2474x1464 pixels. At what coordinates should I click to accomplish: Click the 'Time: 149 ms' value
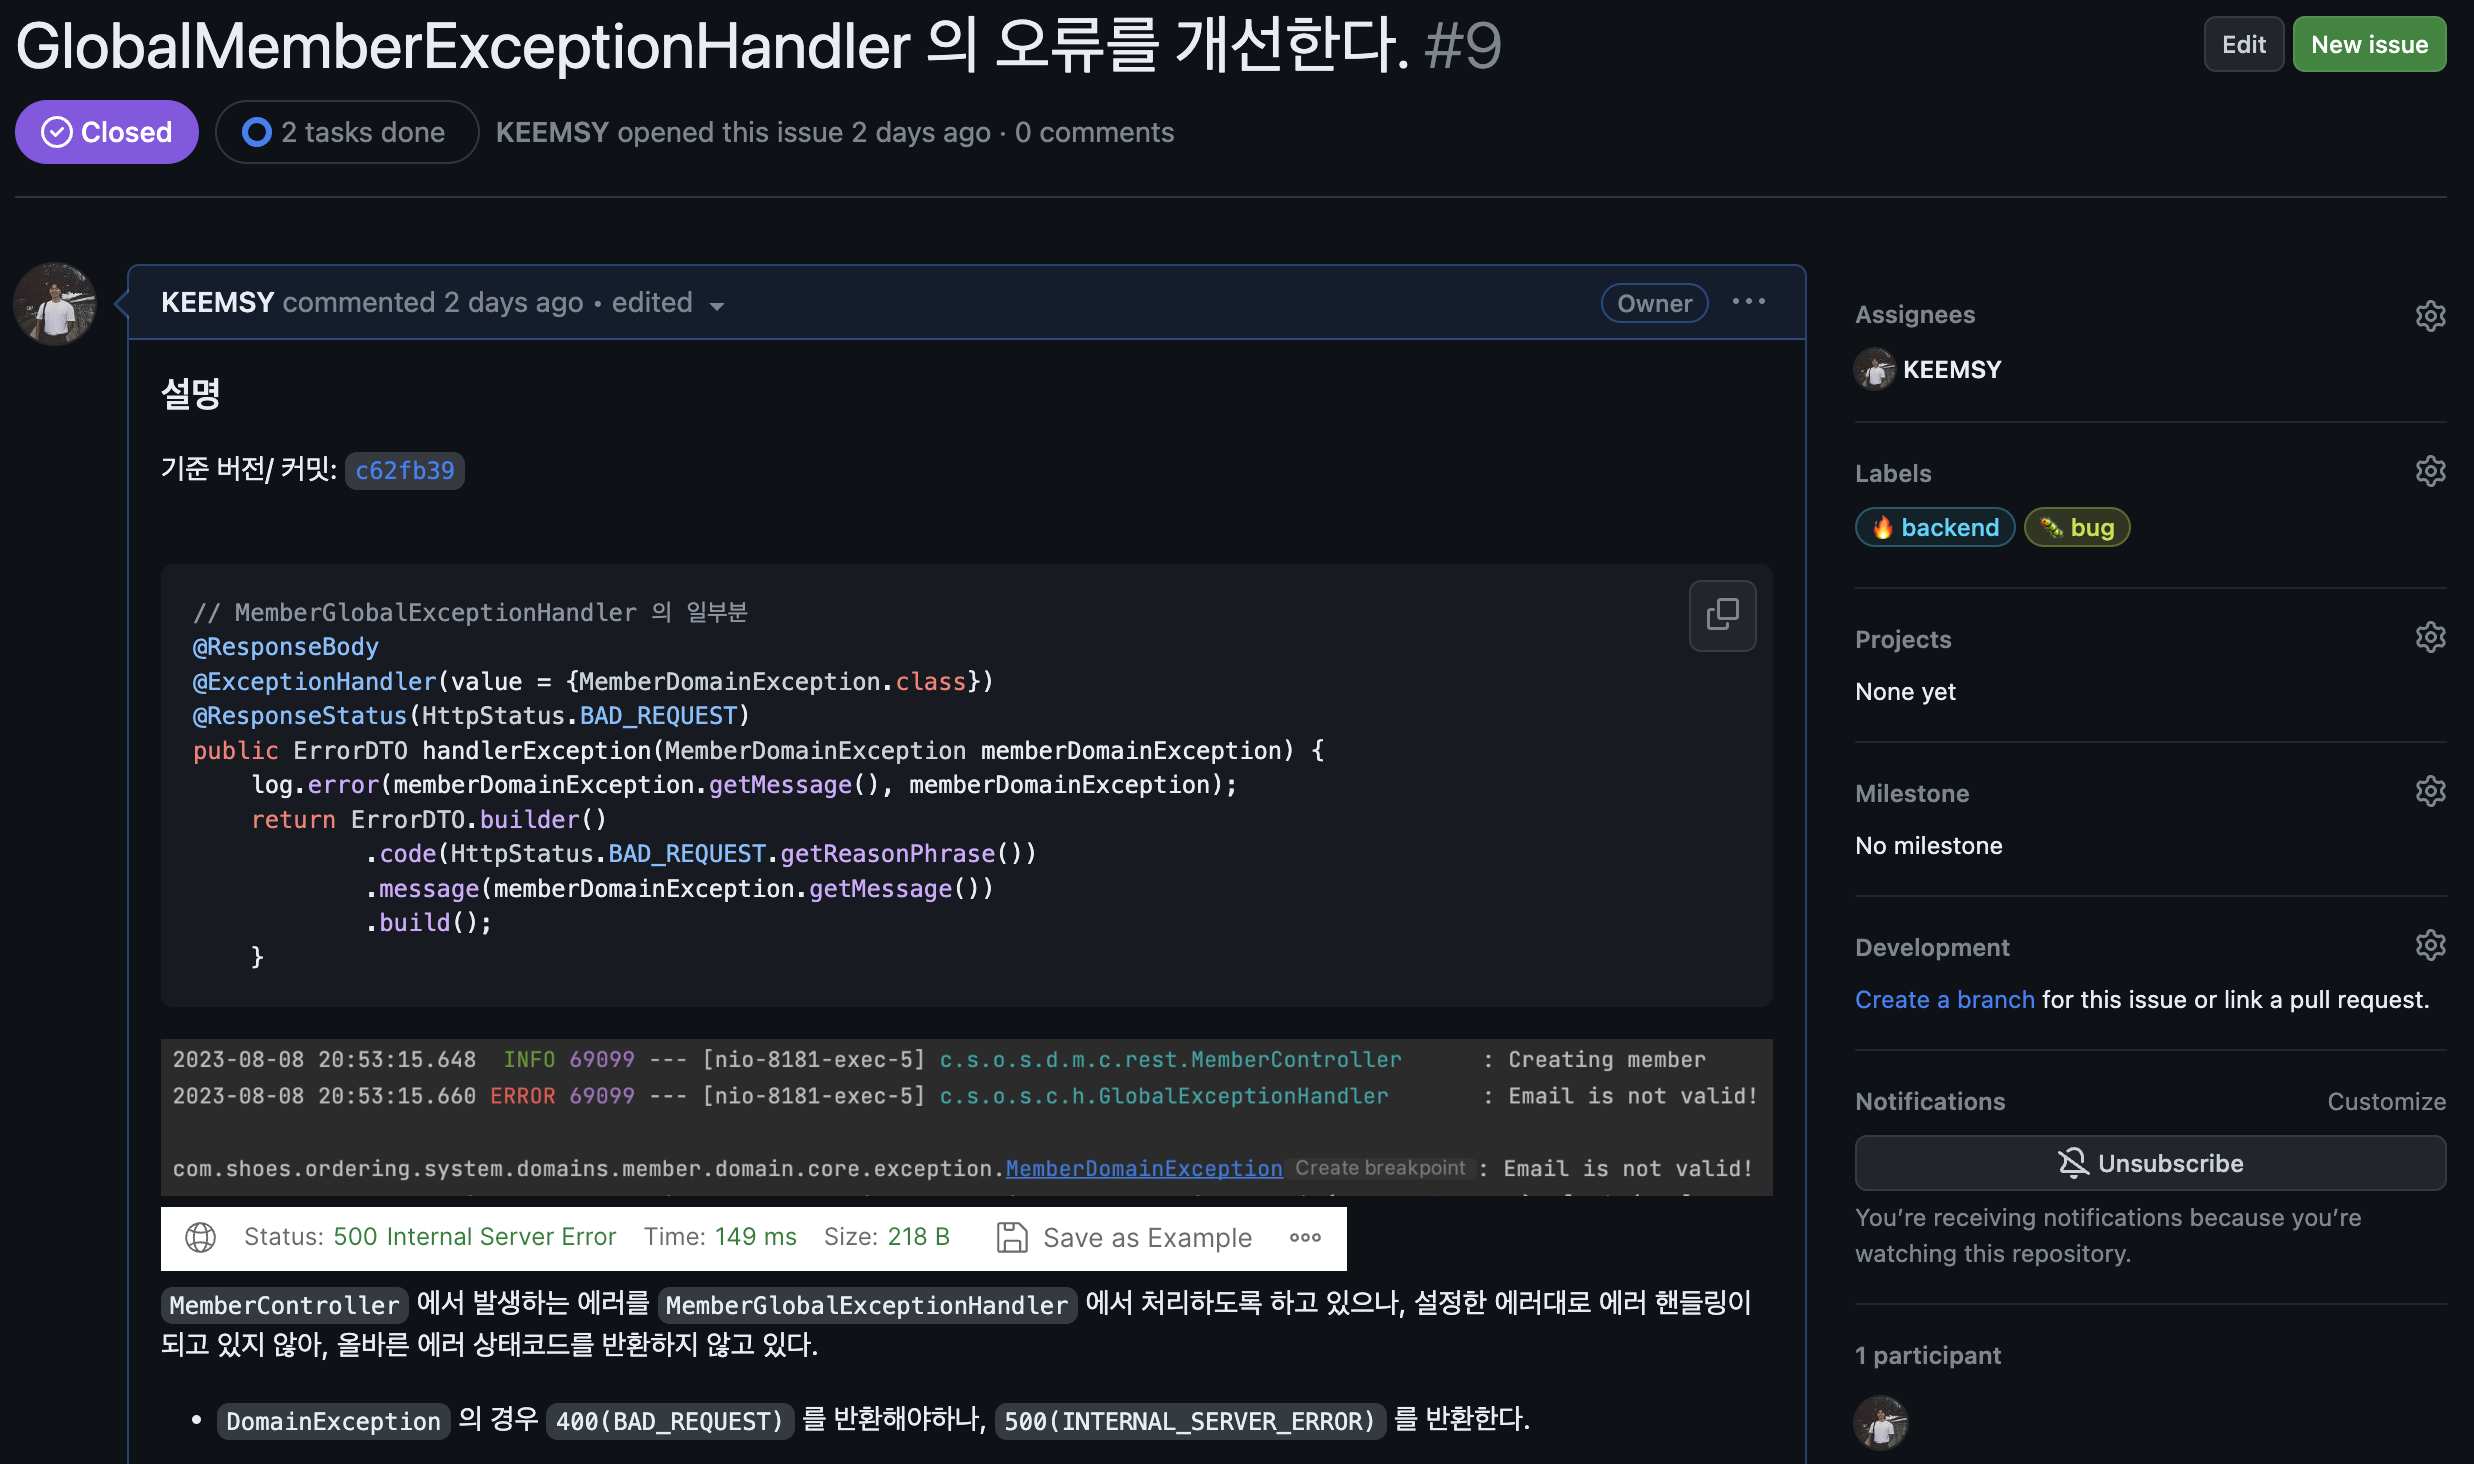[x=720, y=1237]
